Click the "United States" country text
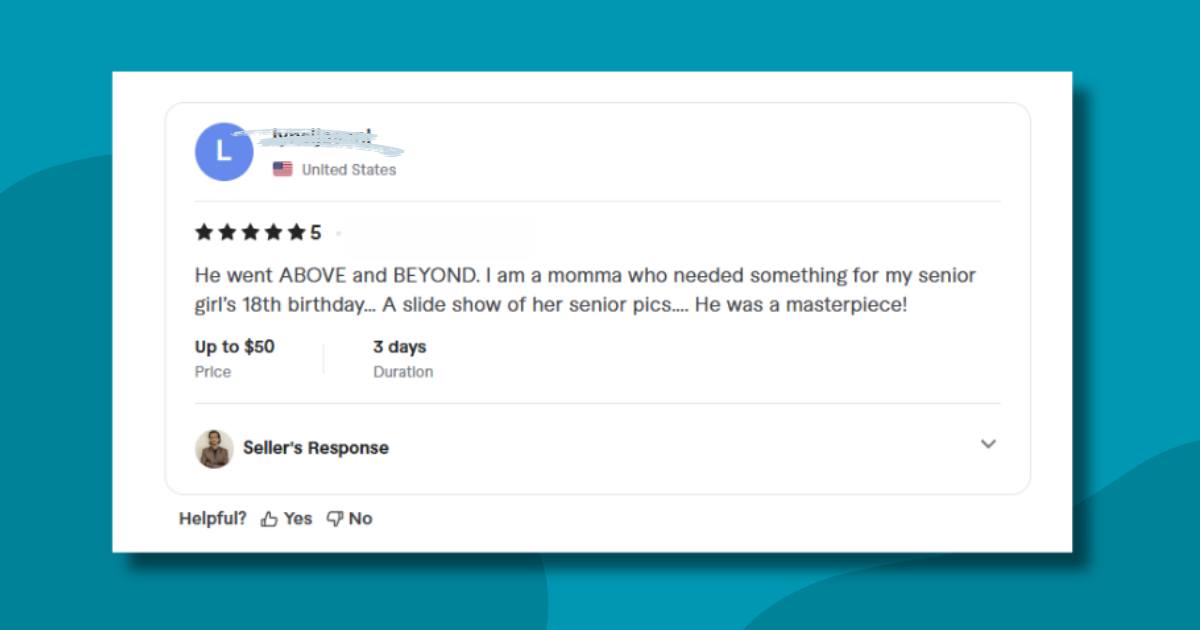This screenshot has width=1200, height=630. (x=349, y=170)
